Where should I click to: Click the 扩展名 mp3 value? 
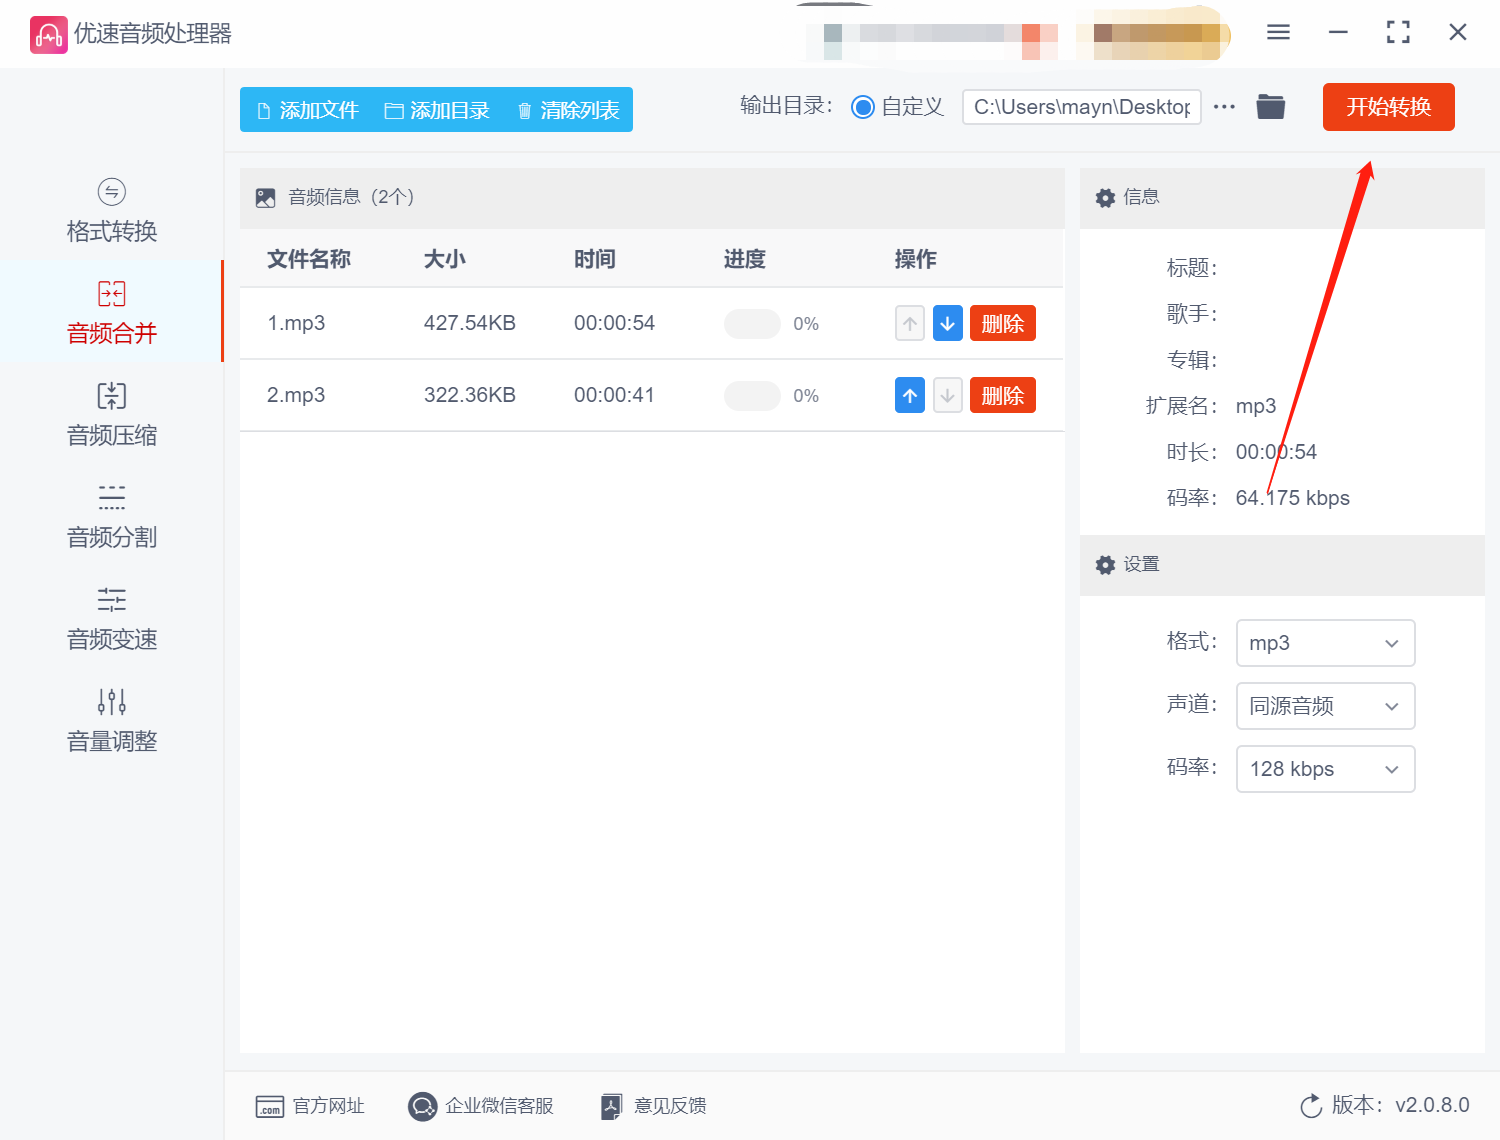tap(1256, 406)
